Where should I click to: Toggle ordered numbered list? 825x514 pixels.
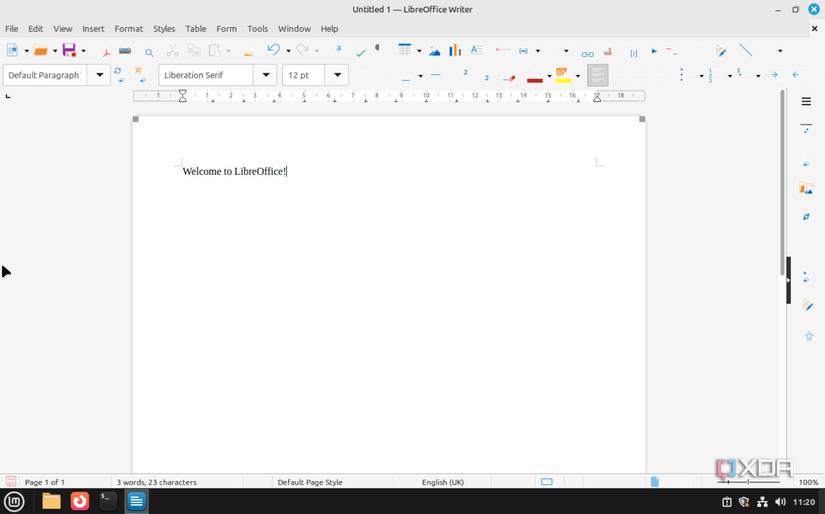tap(710, 75)
